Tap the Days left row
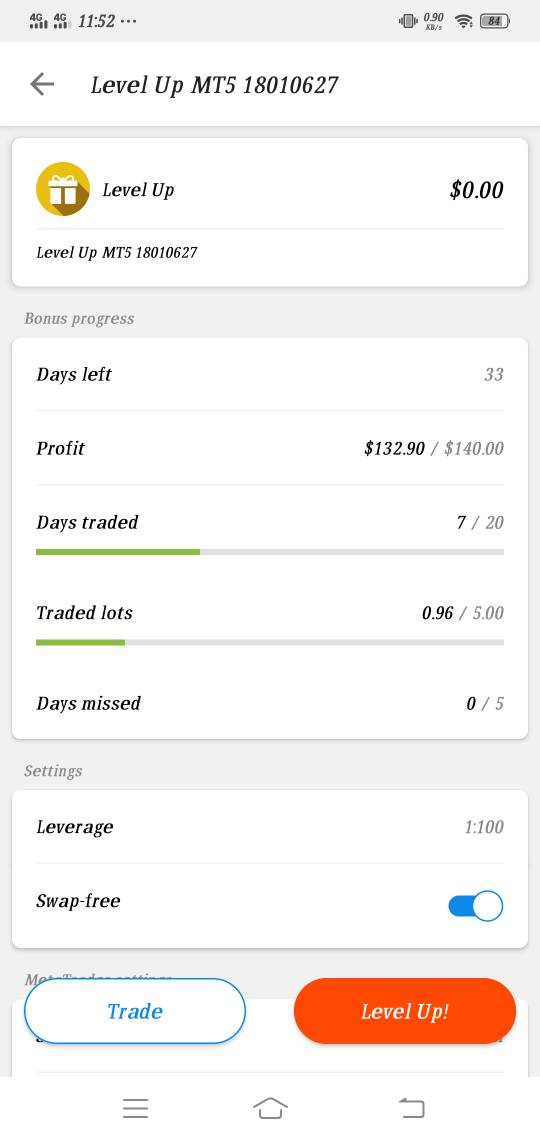The height and width of the screenshot is (1140, 540). pos(270,374)
